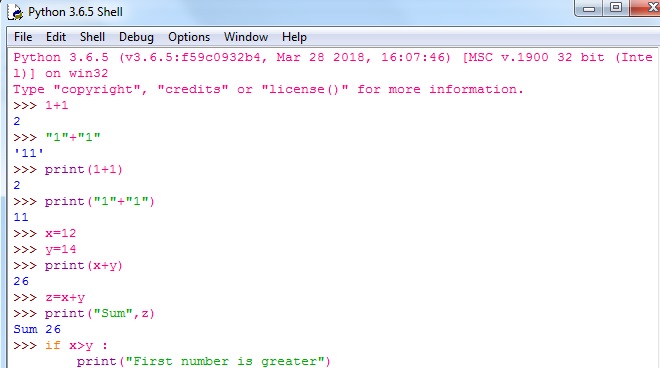
Task: Click the output value 26 below print(x+y)
Action: 21,281
